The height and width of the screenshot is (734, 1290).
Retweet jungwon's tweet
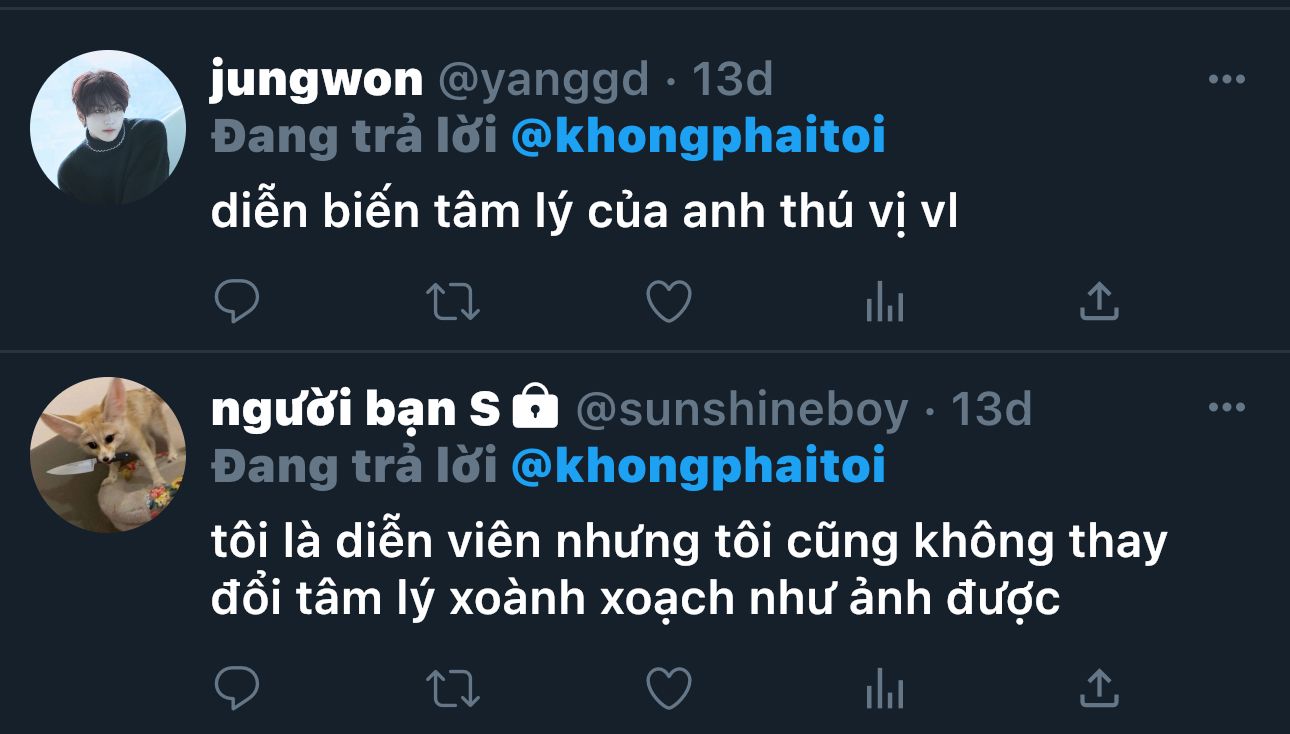coord(453,301)
